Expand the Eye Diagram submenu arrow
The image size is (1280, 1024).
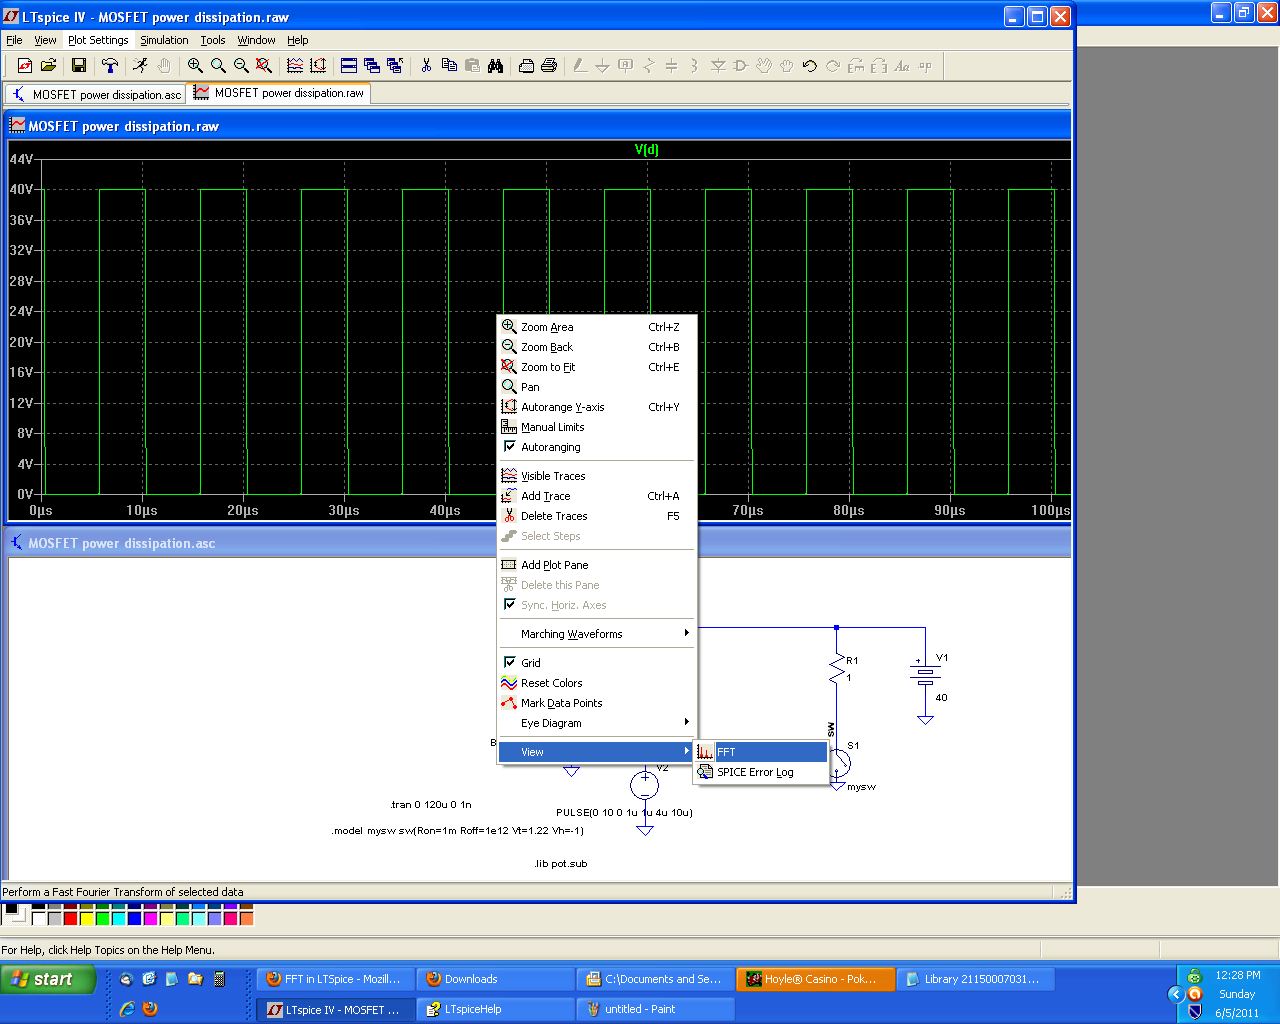tap(686, 722)
